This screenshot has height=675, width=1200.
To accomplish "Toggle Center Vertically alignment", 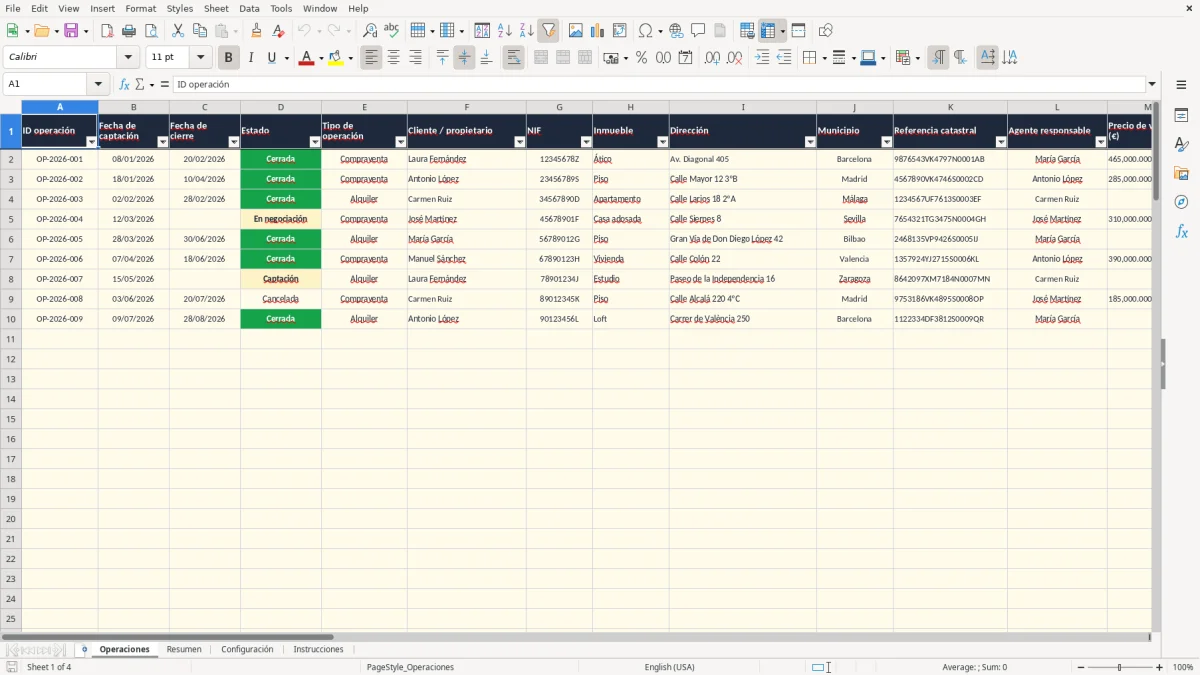I will 464,58.
